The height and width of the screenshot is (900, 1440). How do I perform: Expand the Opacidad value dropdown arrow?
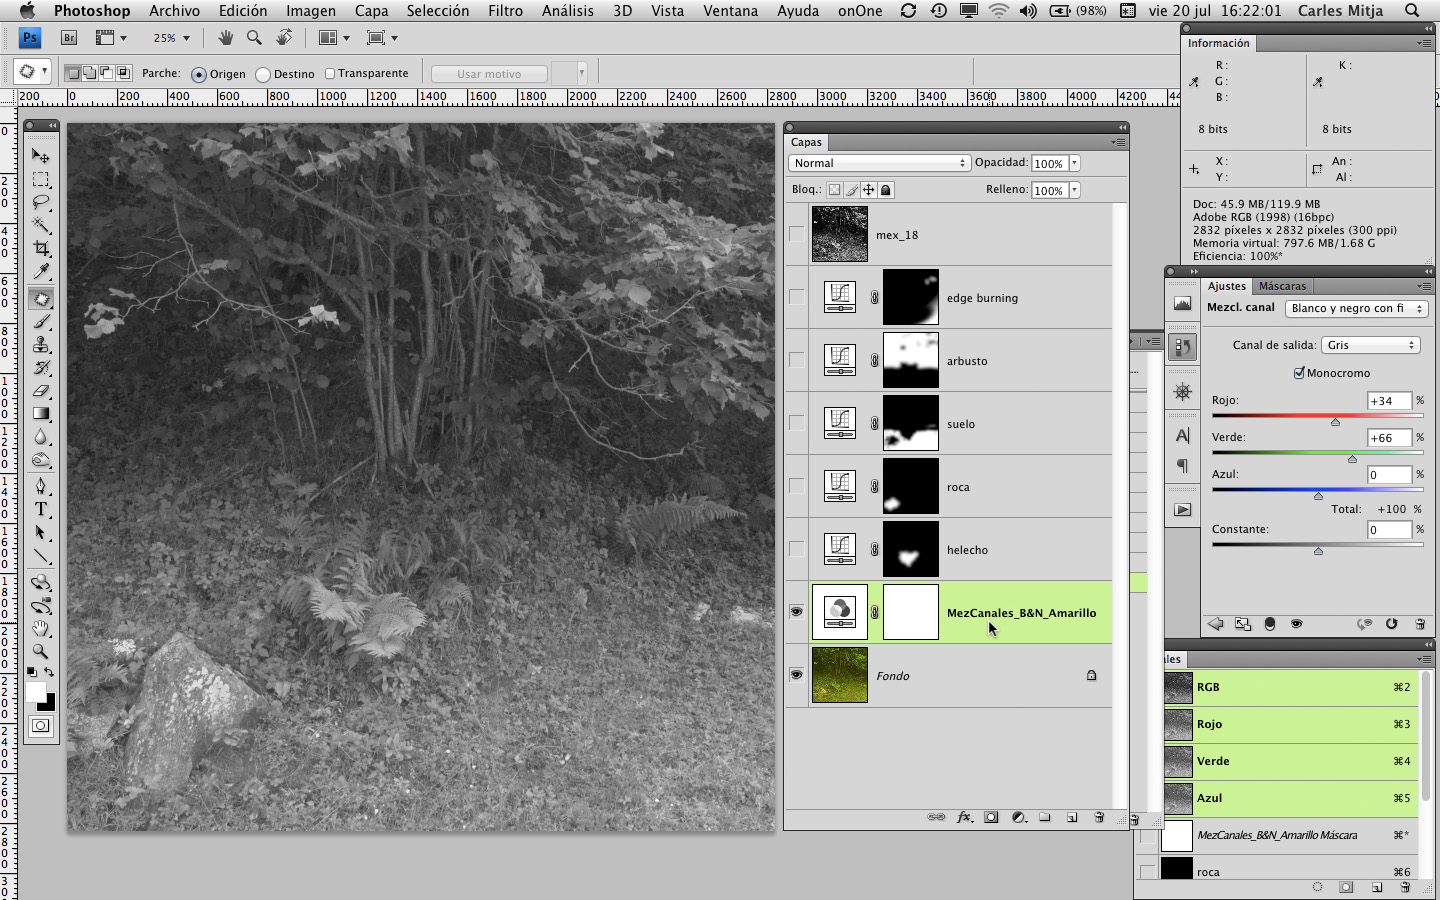1075,163
